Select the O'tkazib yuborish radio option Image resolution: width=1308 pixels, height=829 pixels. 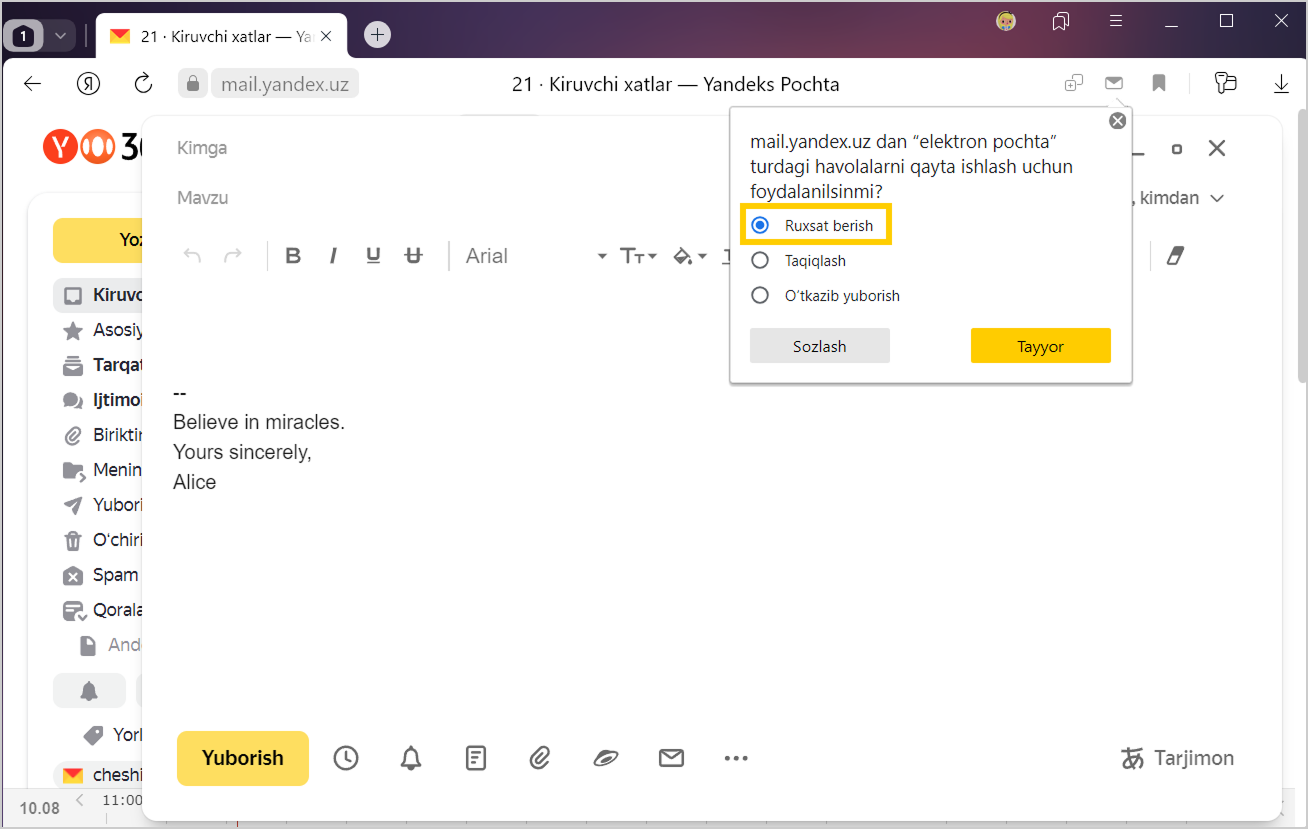(x=760, y=296)
